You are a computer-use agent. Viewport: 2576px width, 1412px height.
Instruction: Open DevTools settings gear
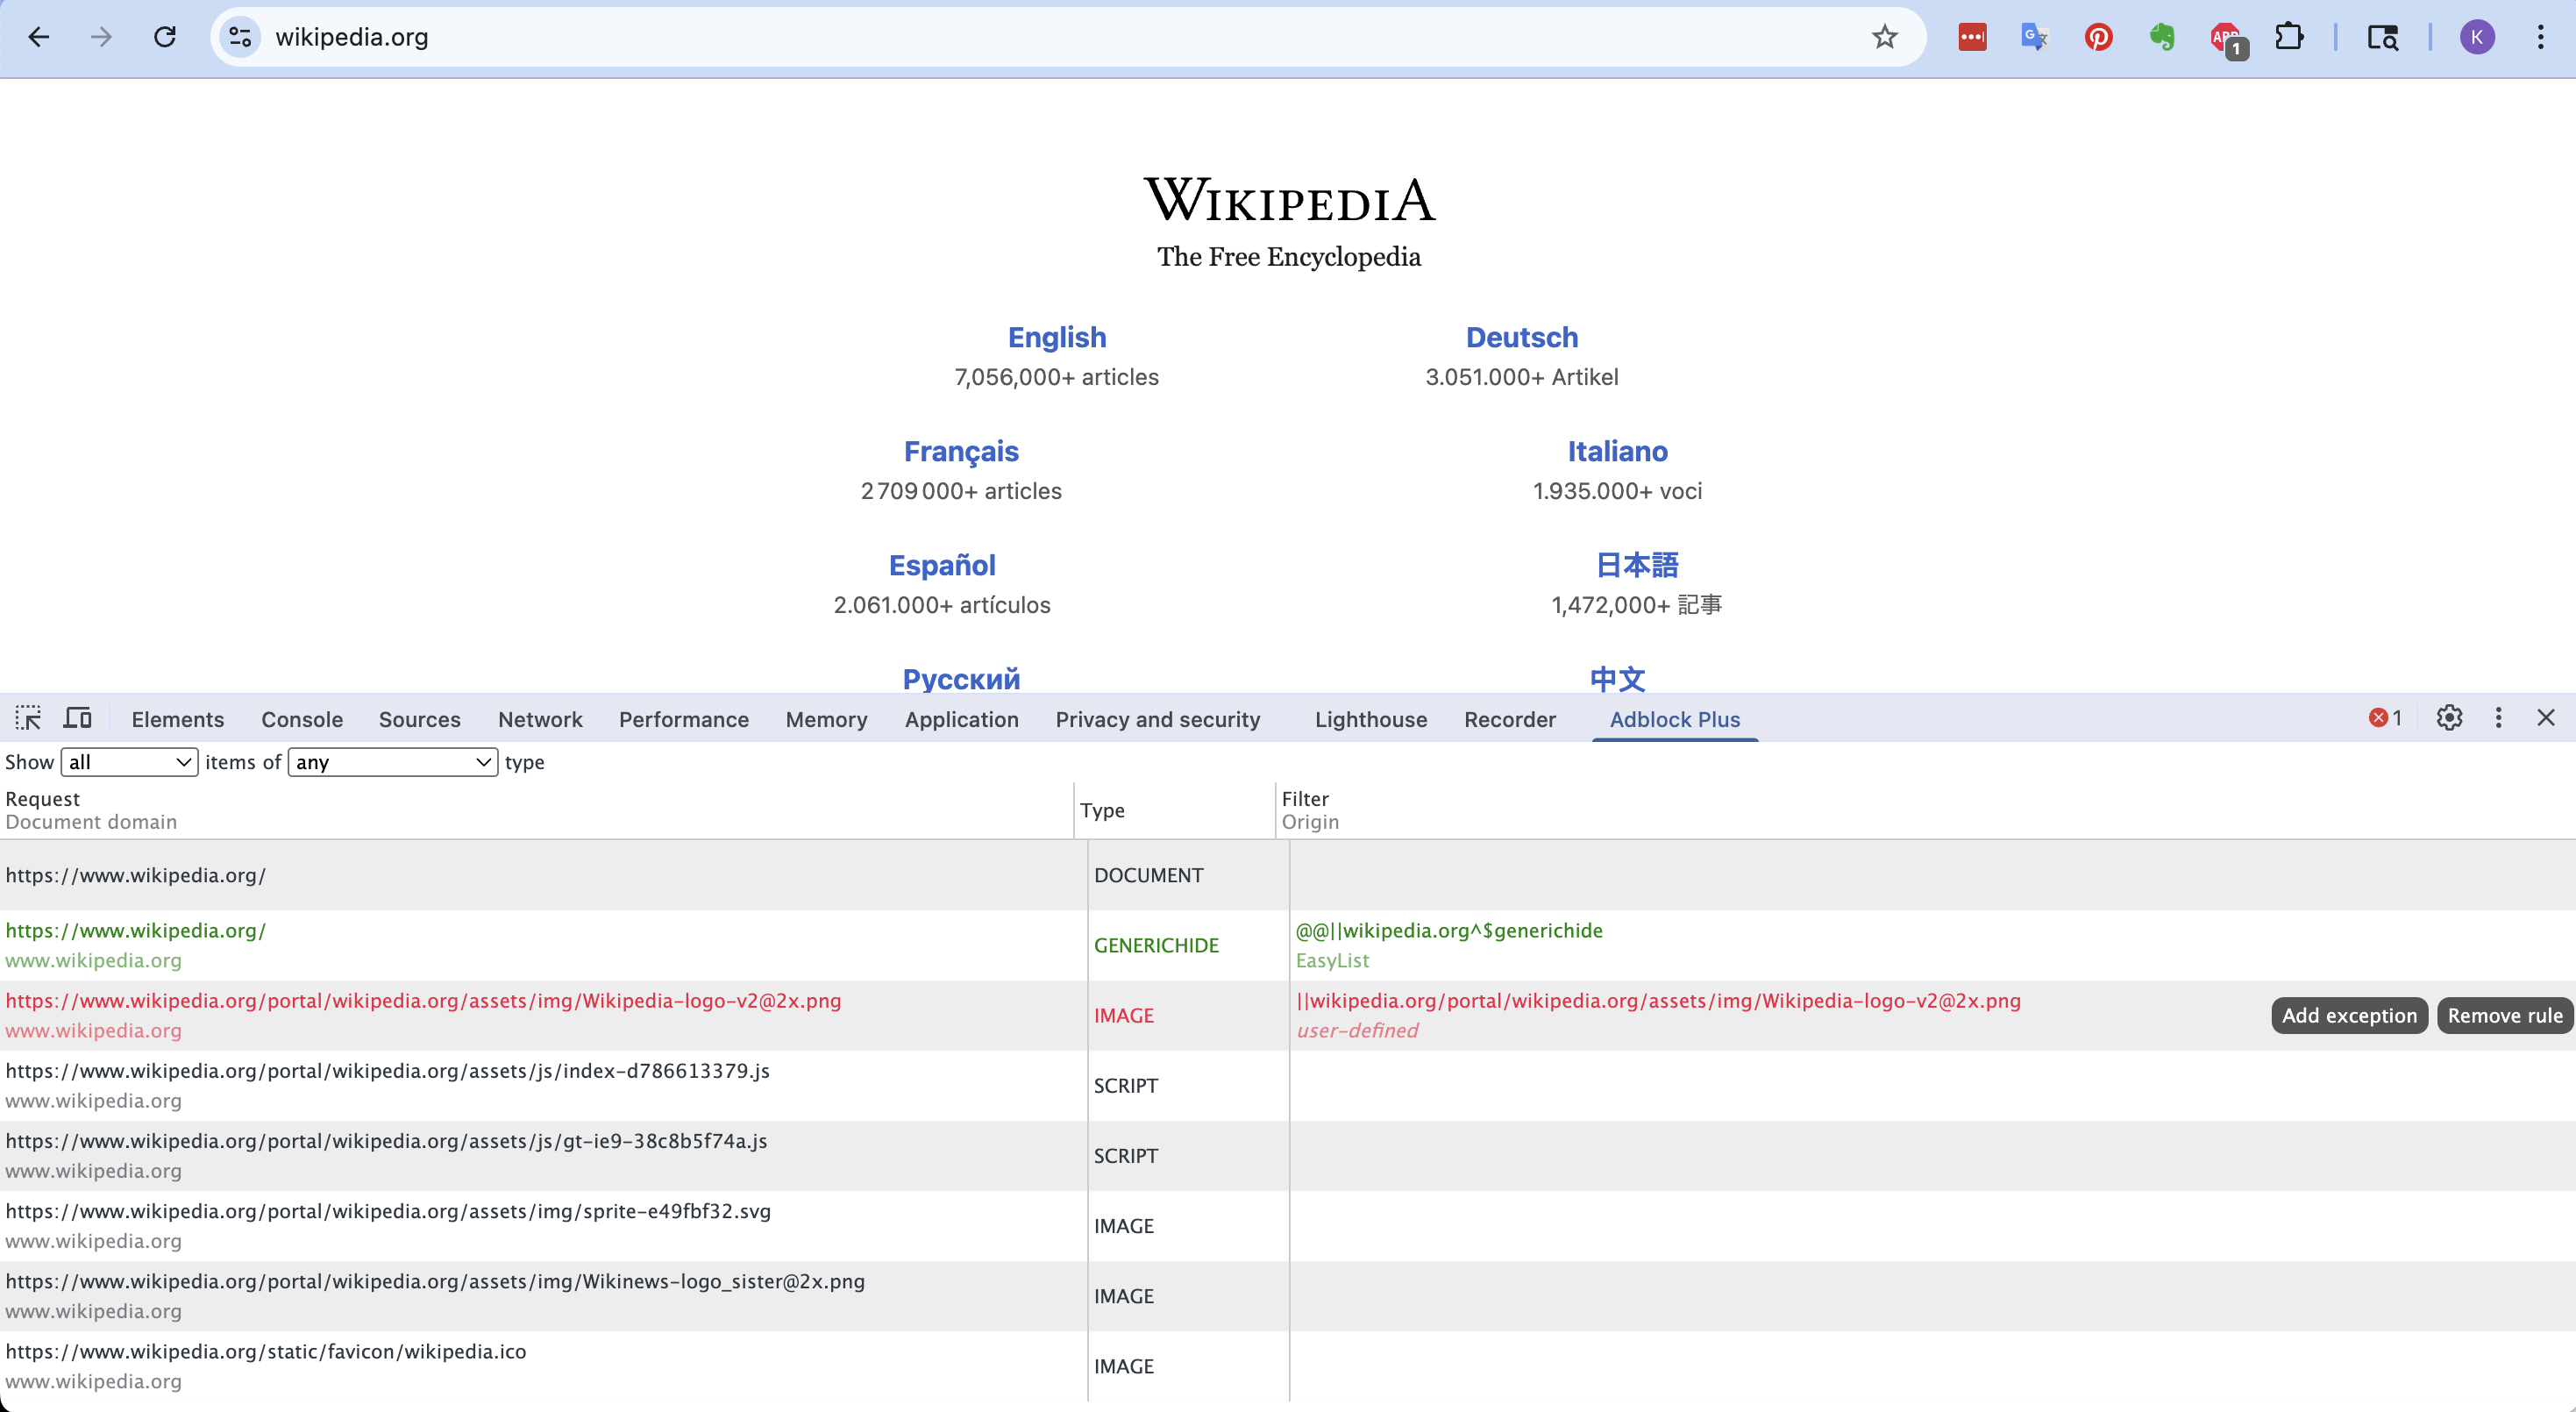[2449, 718]
